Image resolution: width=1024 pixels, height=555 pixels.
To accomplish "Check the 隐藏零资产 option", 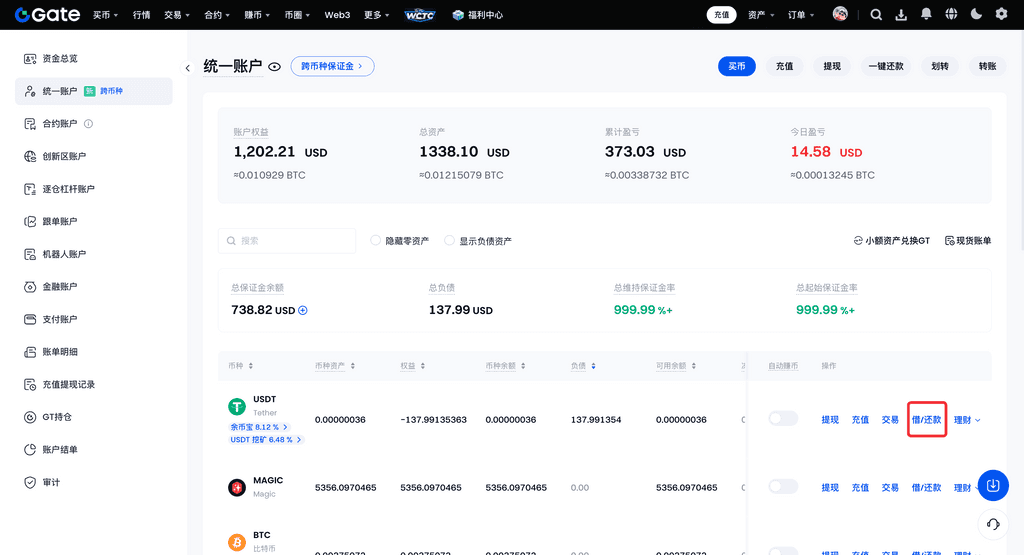I will click(x=376, y=241).
